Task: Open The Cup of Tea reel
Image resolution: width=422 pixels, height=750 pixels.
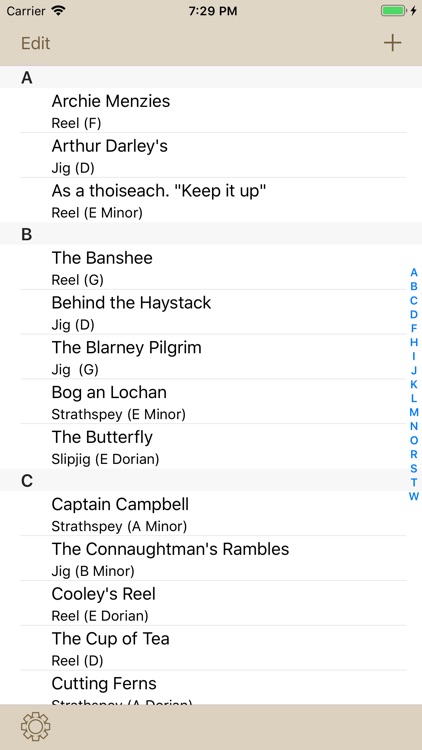Action: point(211,648)
